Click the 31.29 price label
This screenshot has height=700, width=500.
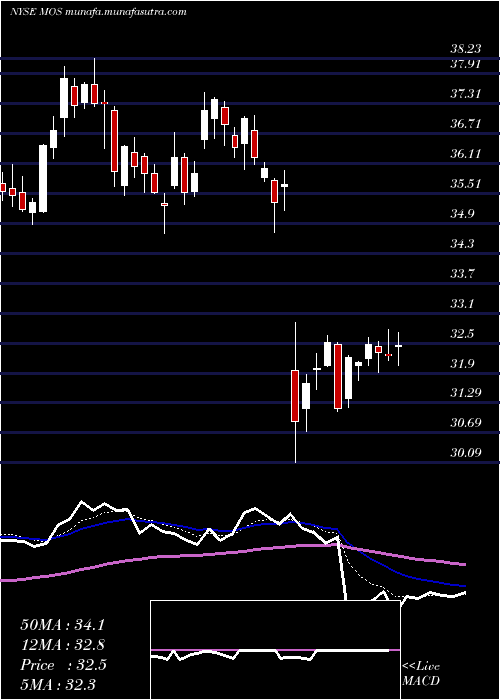pyautogui.click(x=466, y=393)
